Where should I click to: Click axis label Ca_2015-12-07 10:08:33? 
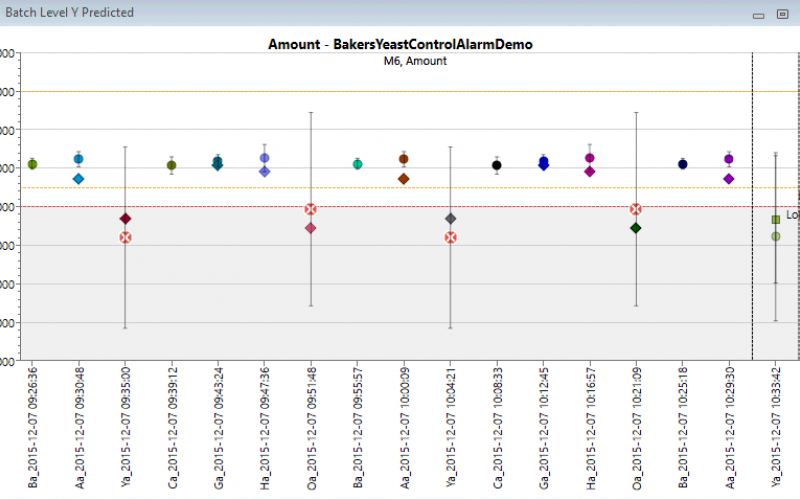click(497, 428)
